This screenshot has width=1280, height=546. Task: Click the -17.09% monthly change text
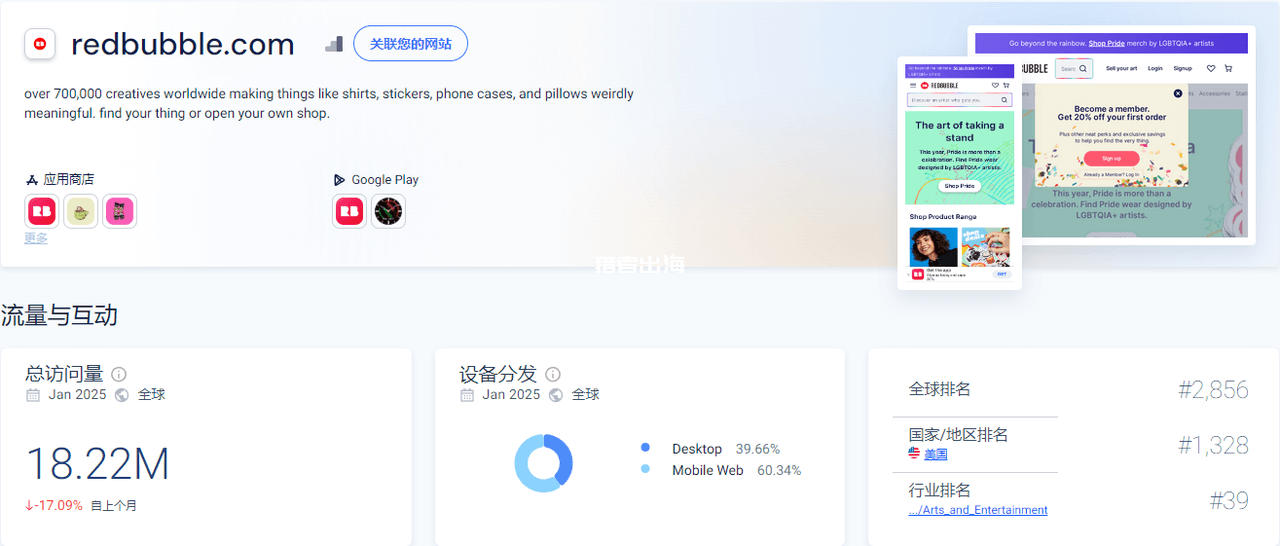pyautogui.click(x=54, y=505)
